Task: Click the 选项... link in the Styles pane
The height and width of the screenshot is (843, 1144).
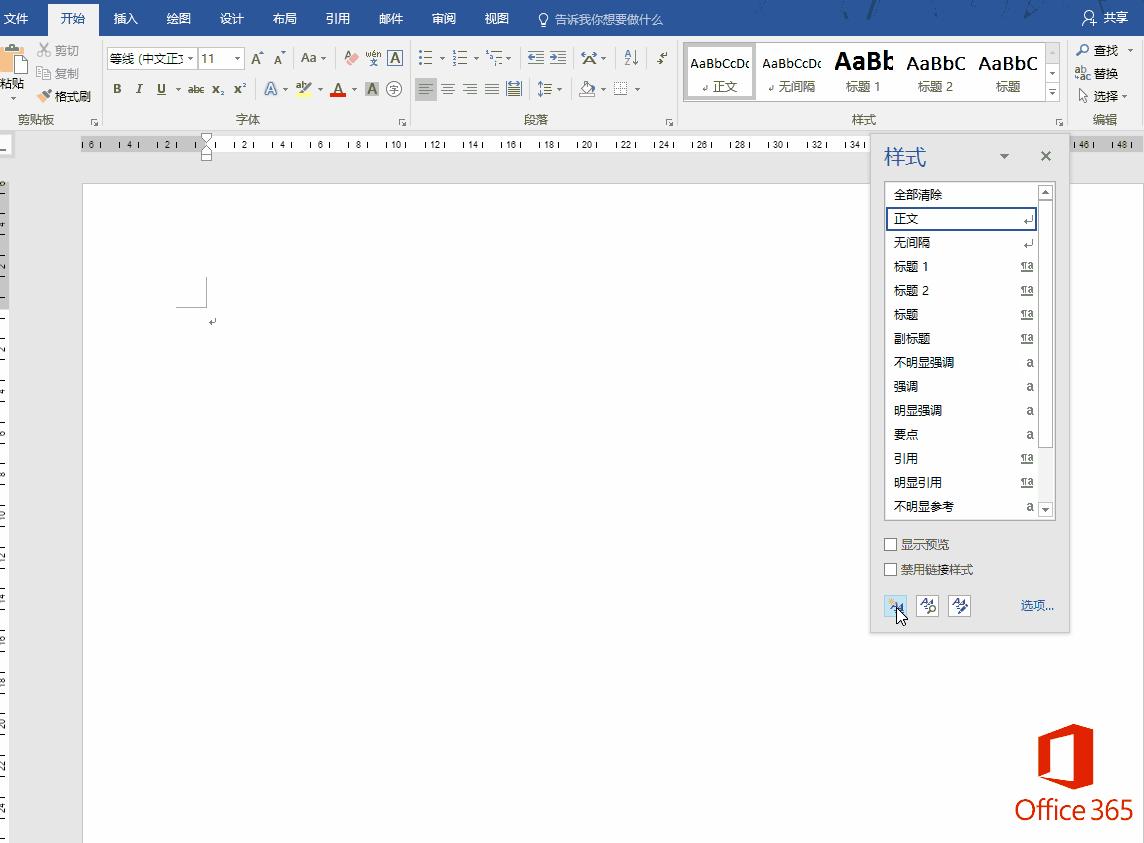Action: 1037,606
